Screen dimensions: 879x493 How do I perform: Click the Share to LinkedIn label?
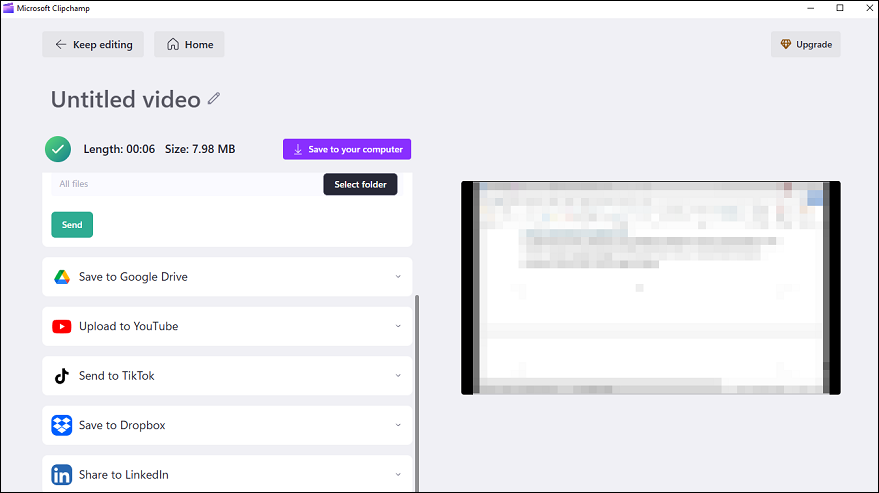coord(124,474)
